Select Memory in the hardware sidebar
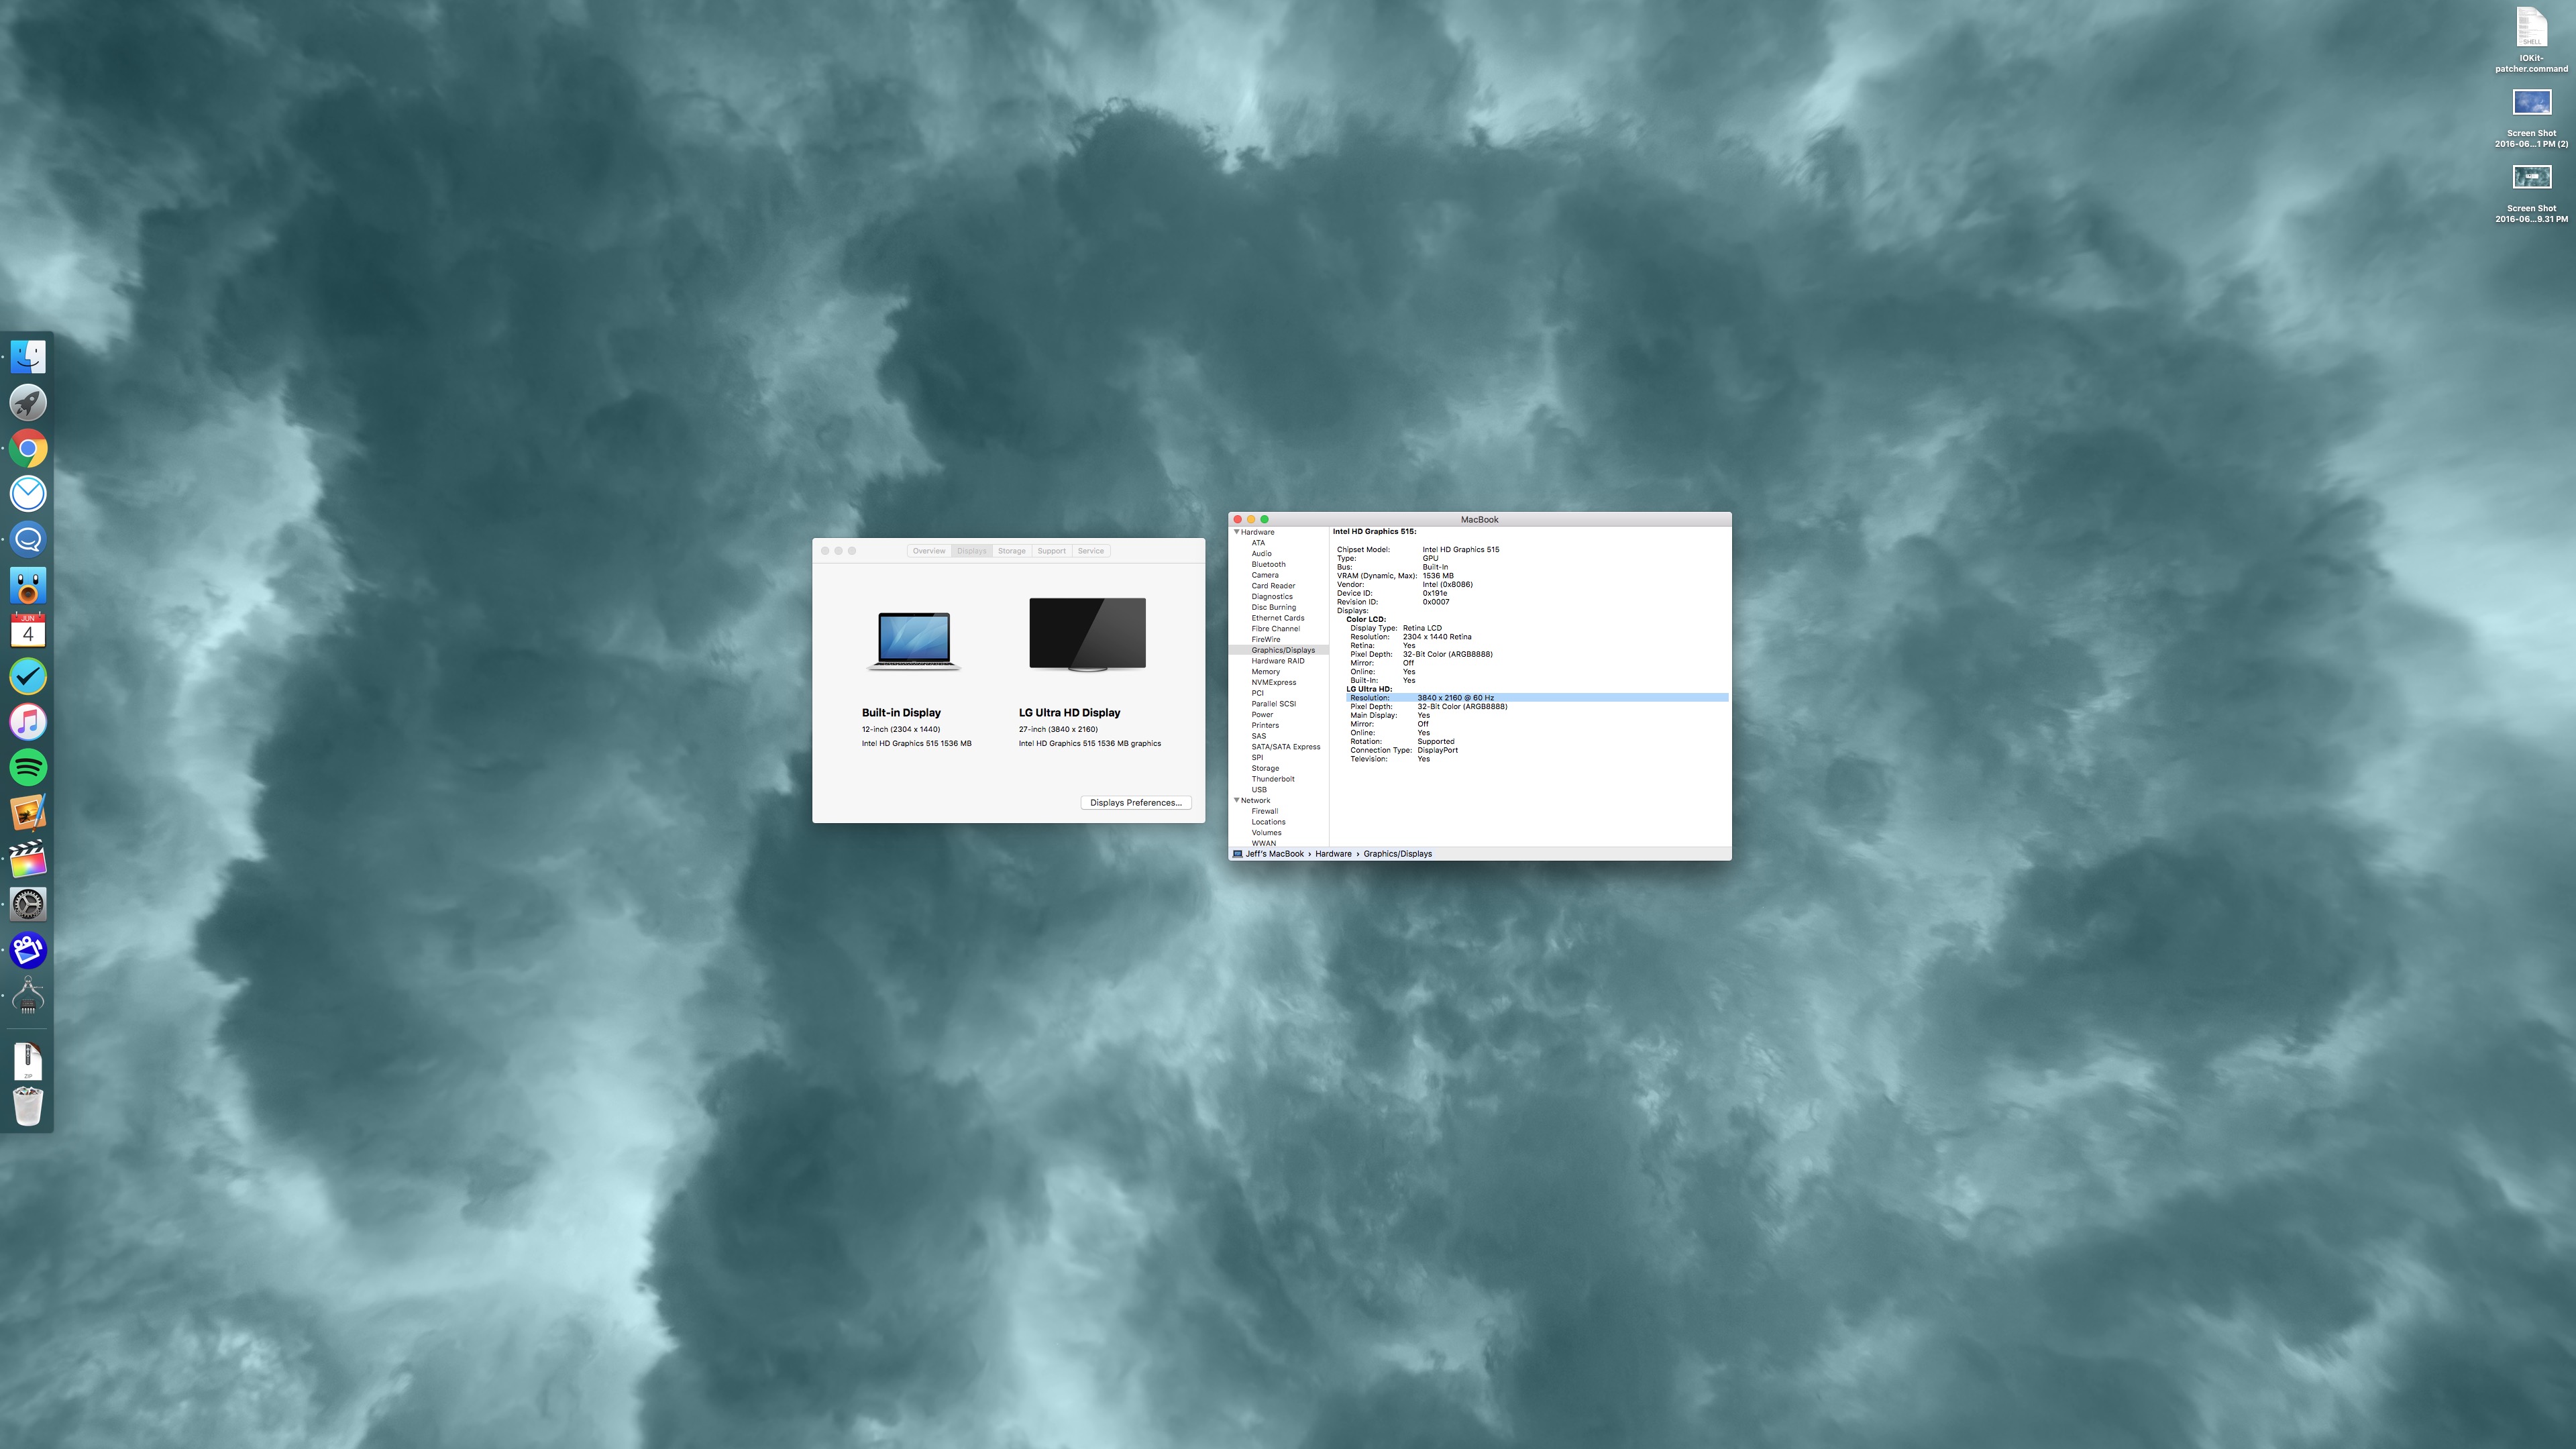 click(1266, 671)
